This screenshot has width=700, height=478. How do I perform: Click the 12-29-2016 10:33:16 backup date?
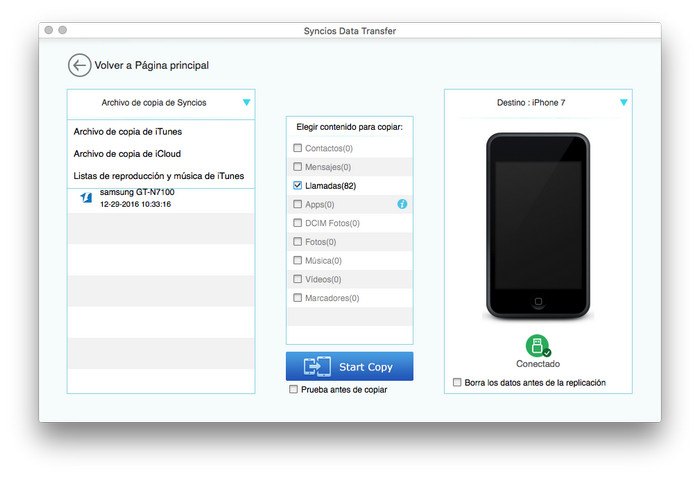pos(135,204)
